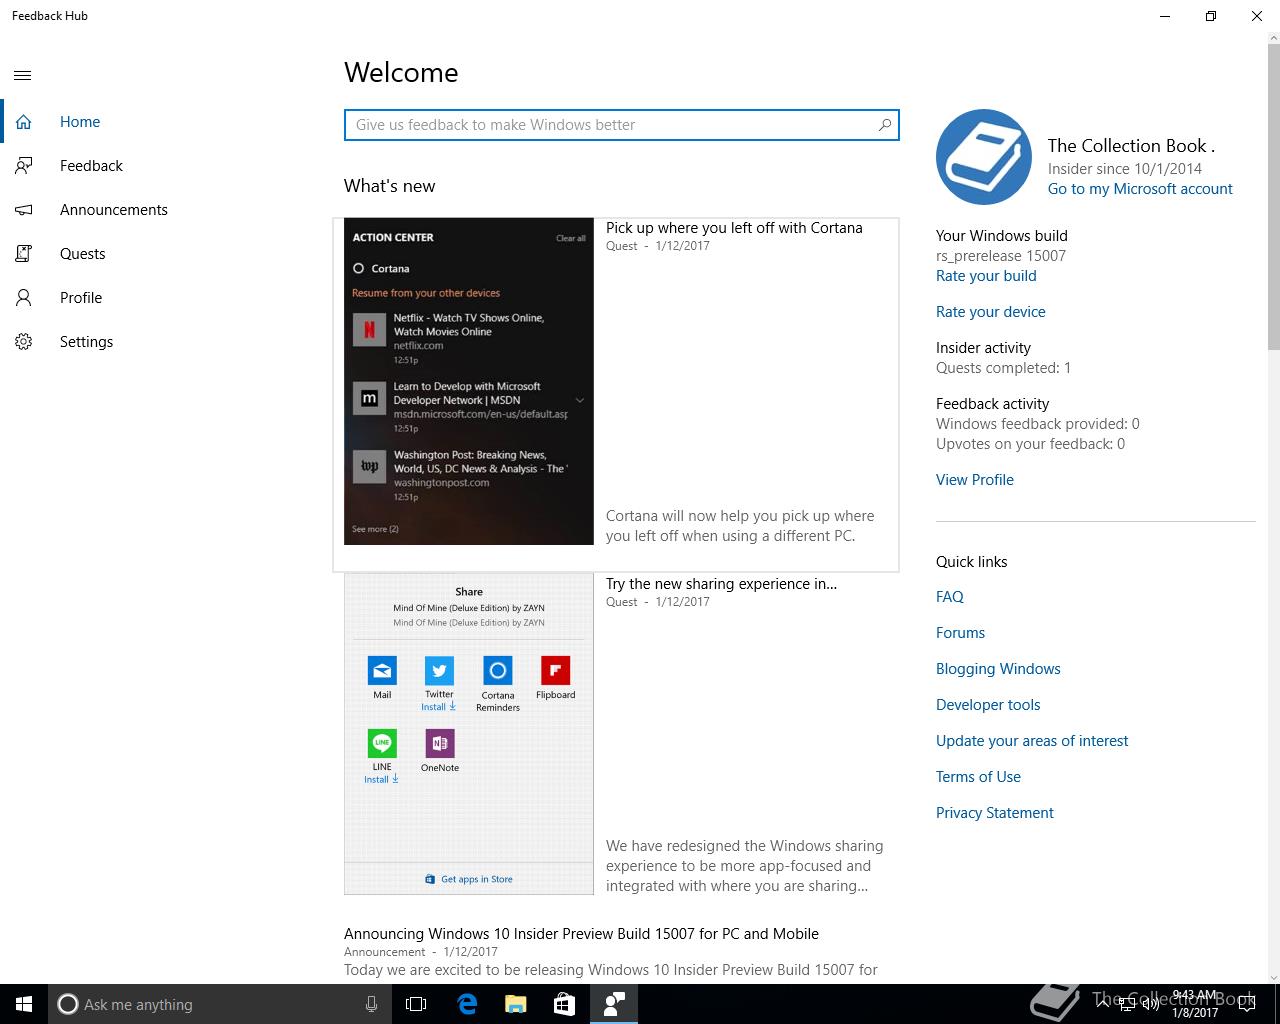Click the Announcements megaphone icon
Viewport: 1280px width, 1024px height.
[24, 210]
